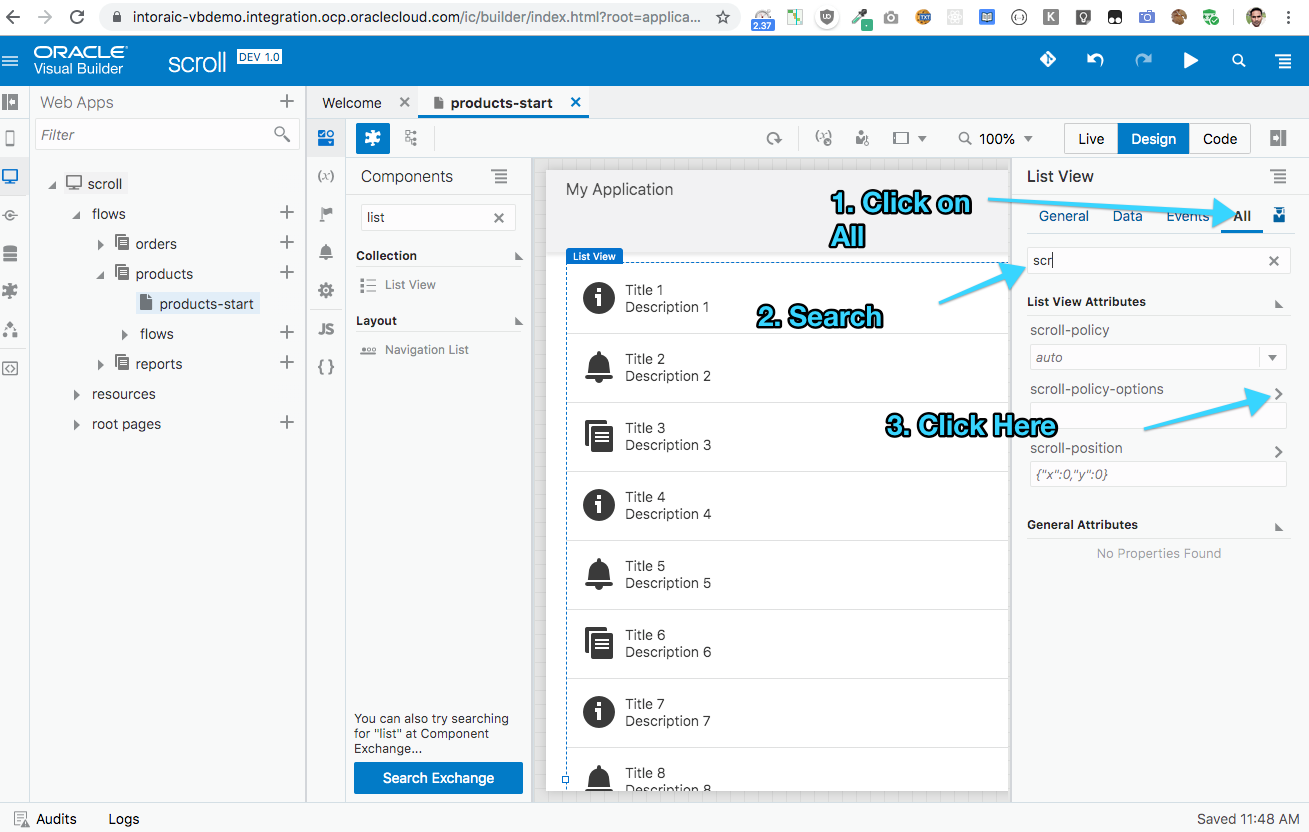Viewport: 1309px width, 832px height.
Task: Open Source View sidebar icon
Action: tap(11, 367)
